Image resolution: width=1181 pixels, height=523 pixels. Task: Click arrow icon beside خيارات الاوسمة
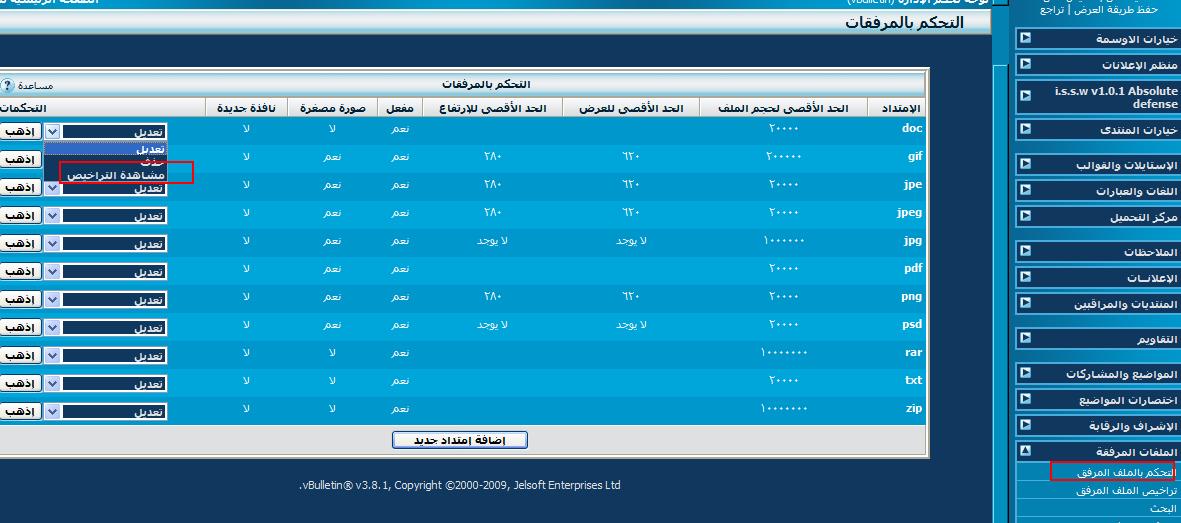pyautogui.click(x=1025, y=39)
